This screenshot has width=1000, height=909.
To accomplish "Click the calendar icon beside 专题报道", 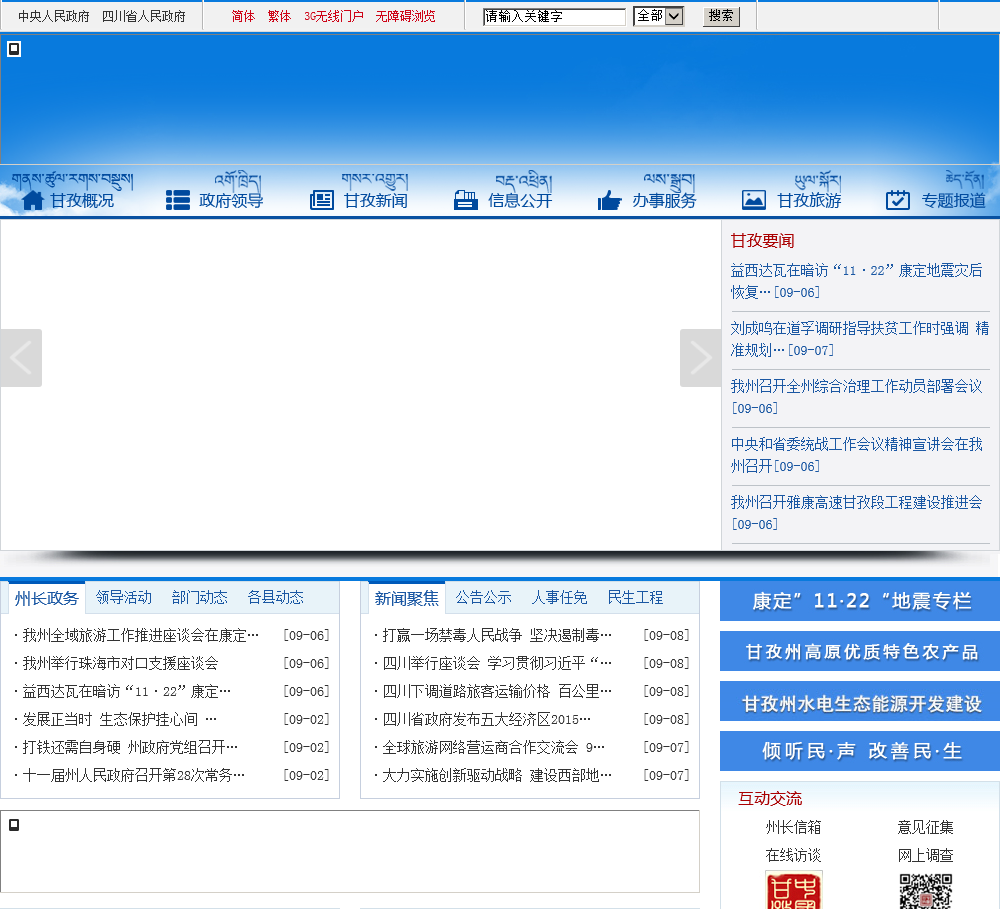I will (898, 200).
